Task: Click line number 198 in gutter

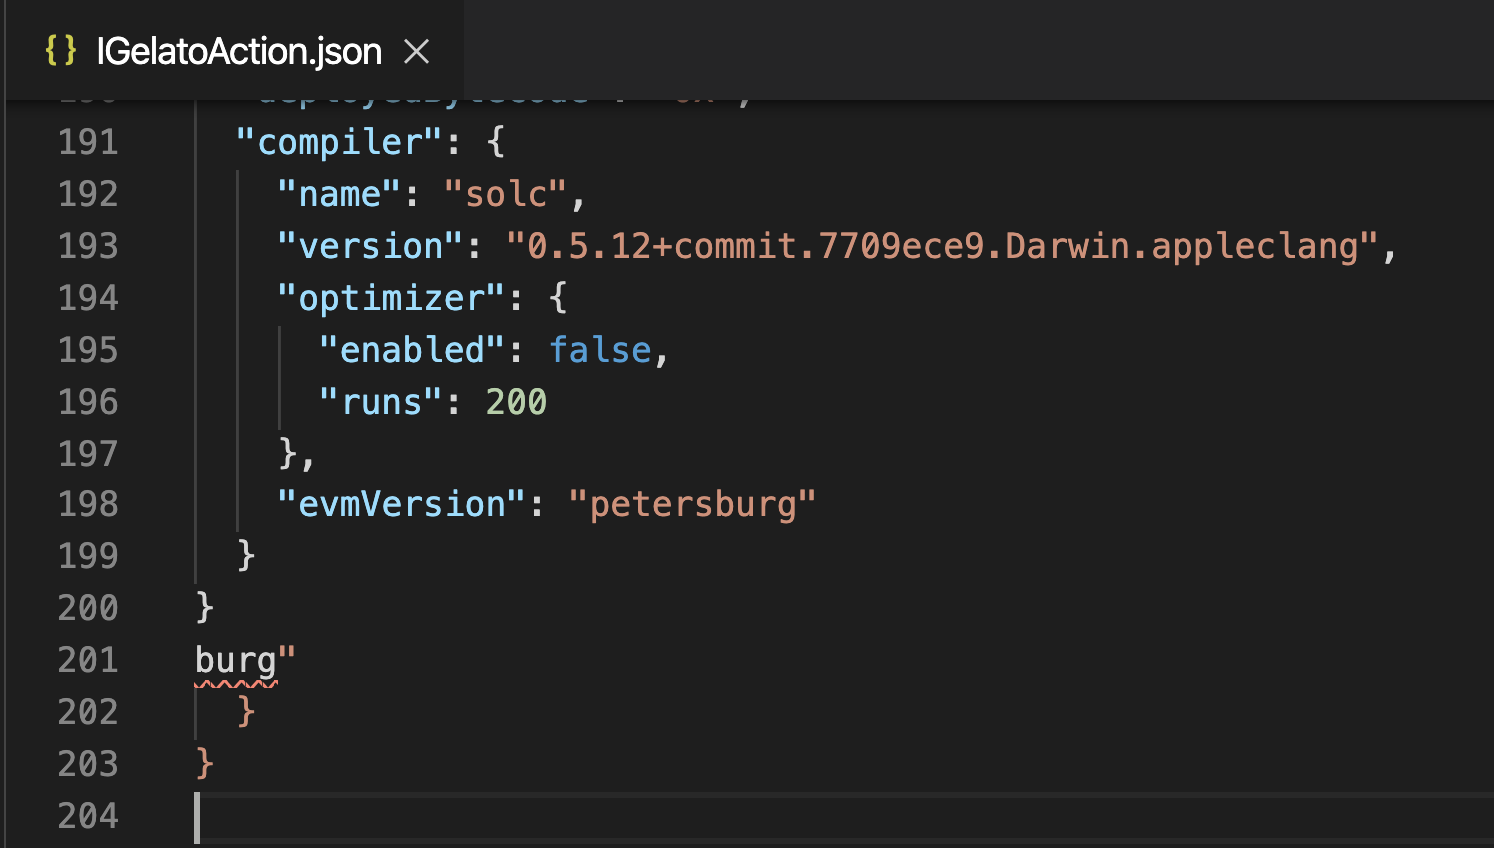Action: point(88,504)
